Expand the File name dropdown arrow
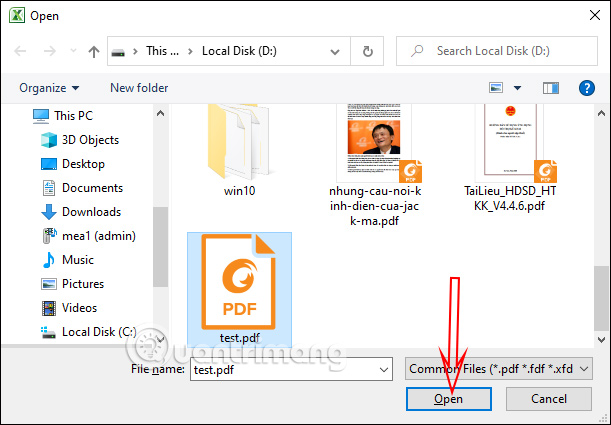Image resolution: width=611 pixels, height=425 pixels. (383, 370)
